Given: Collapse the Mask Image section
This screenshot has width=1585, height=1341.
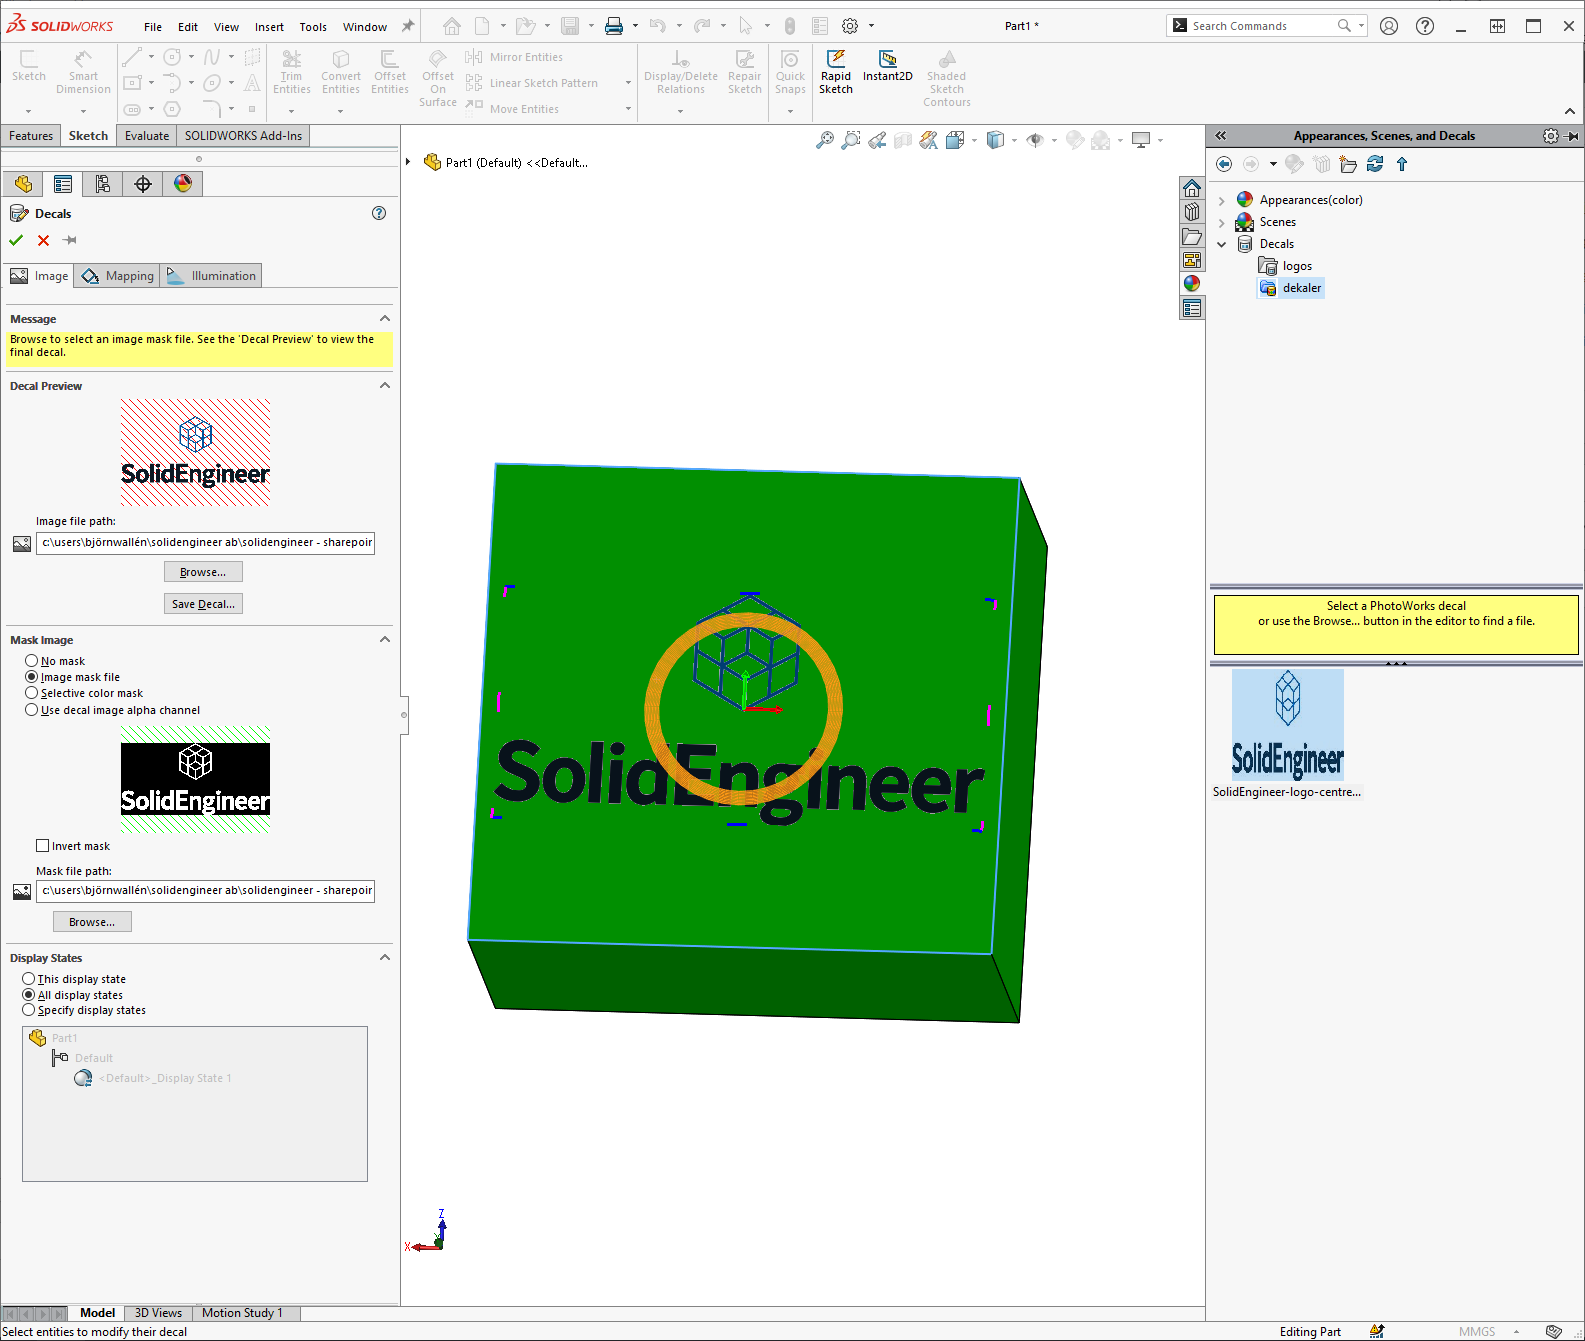Looking at the screenshot, I should pos(385,640).
